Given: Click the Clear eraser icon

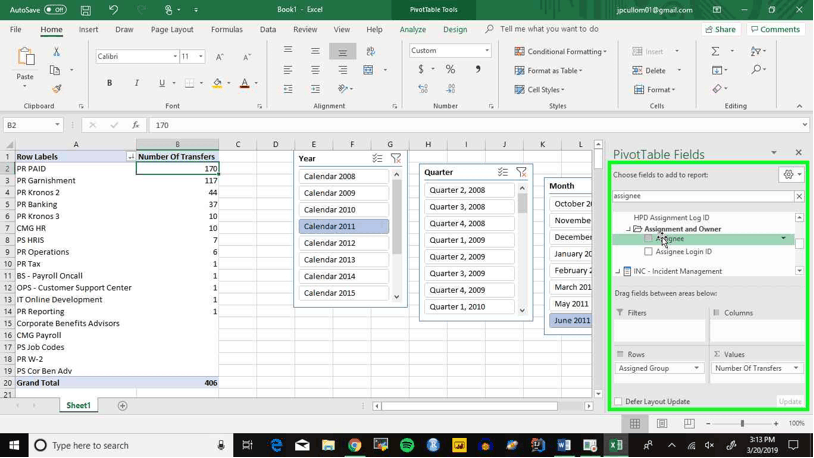Looking at the screenshot, I should [717, 89].
